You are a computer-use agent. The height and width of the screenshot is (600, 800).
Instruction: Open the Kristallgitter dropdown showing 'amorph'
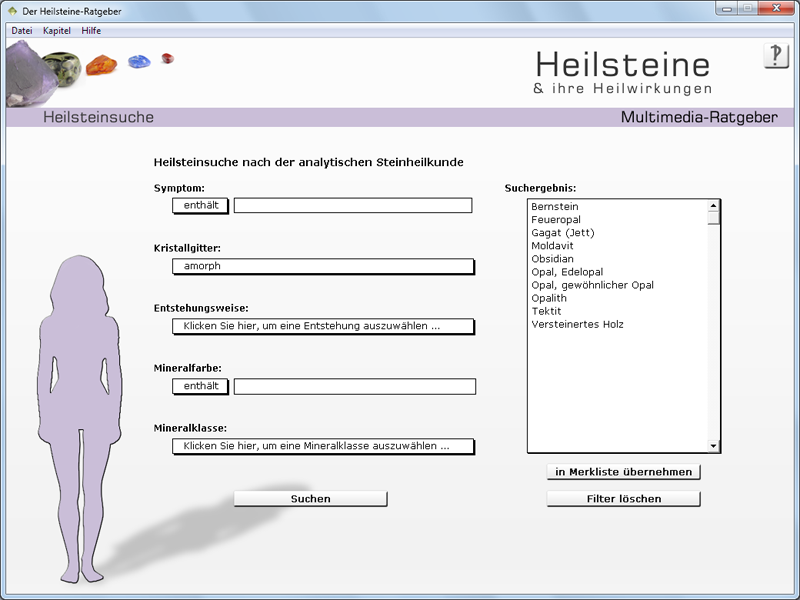322,266
